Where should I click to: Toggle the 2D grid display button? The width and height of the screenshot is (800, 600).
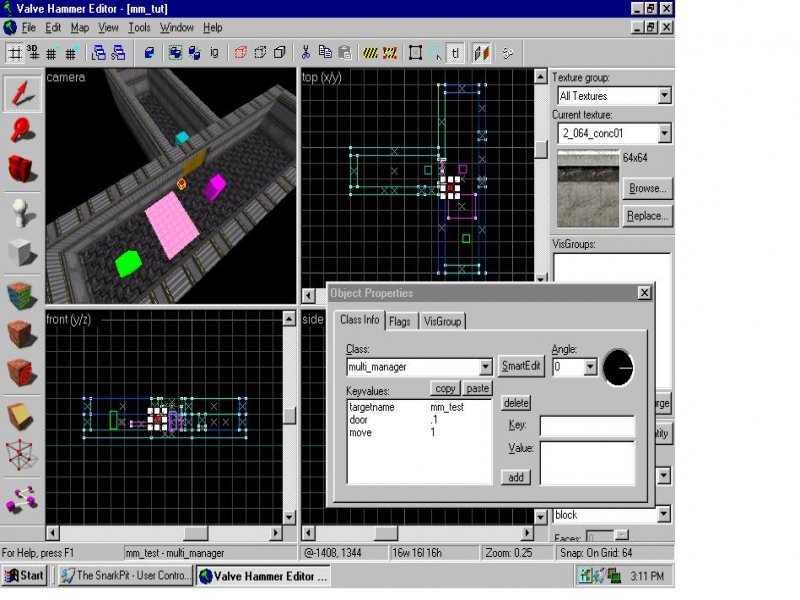pyautogui.click(x=15, y=52)
